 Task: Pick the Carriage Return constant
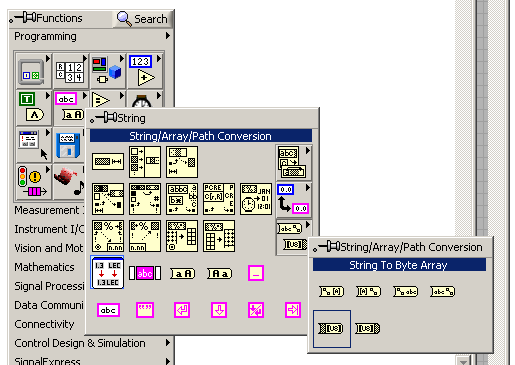click(182, 310)
